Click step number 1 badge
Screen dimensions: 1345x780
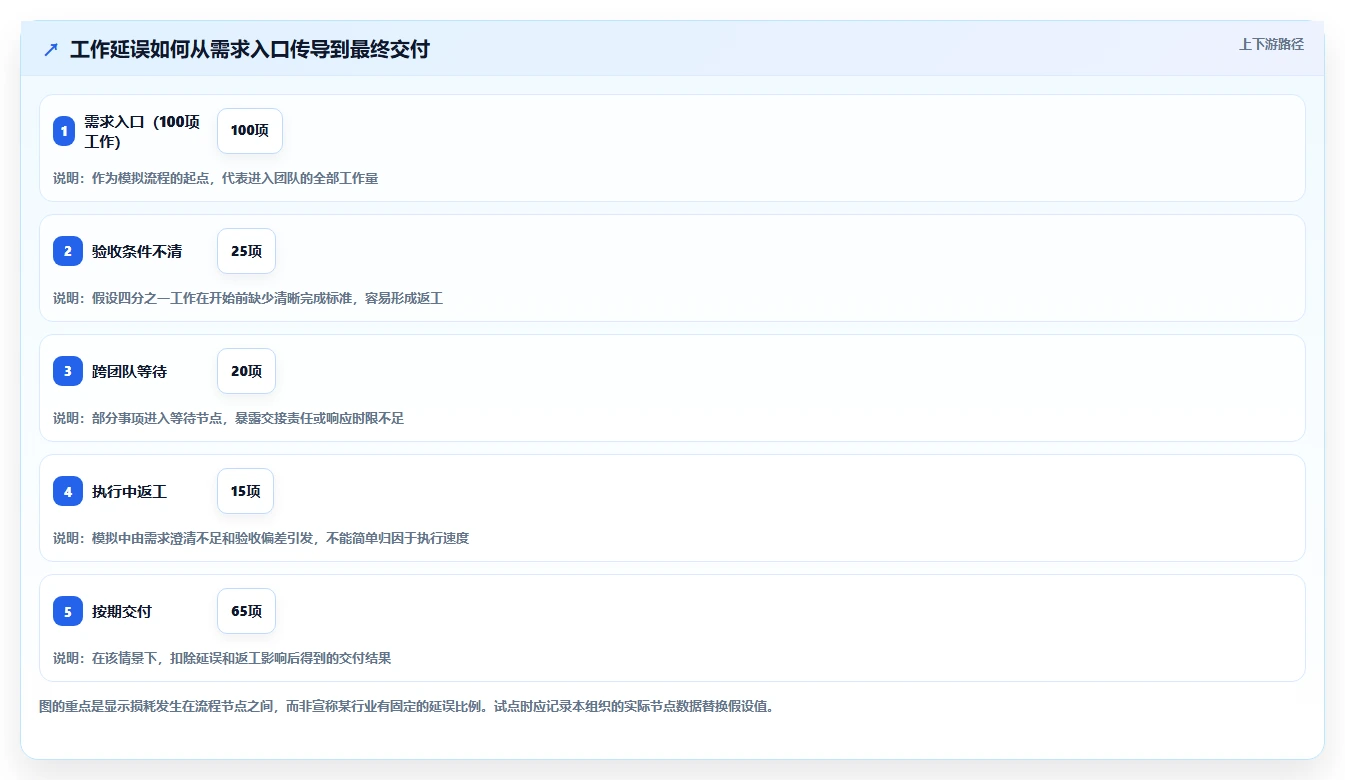pos(64,131)
